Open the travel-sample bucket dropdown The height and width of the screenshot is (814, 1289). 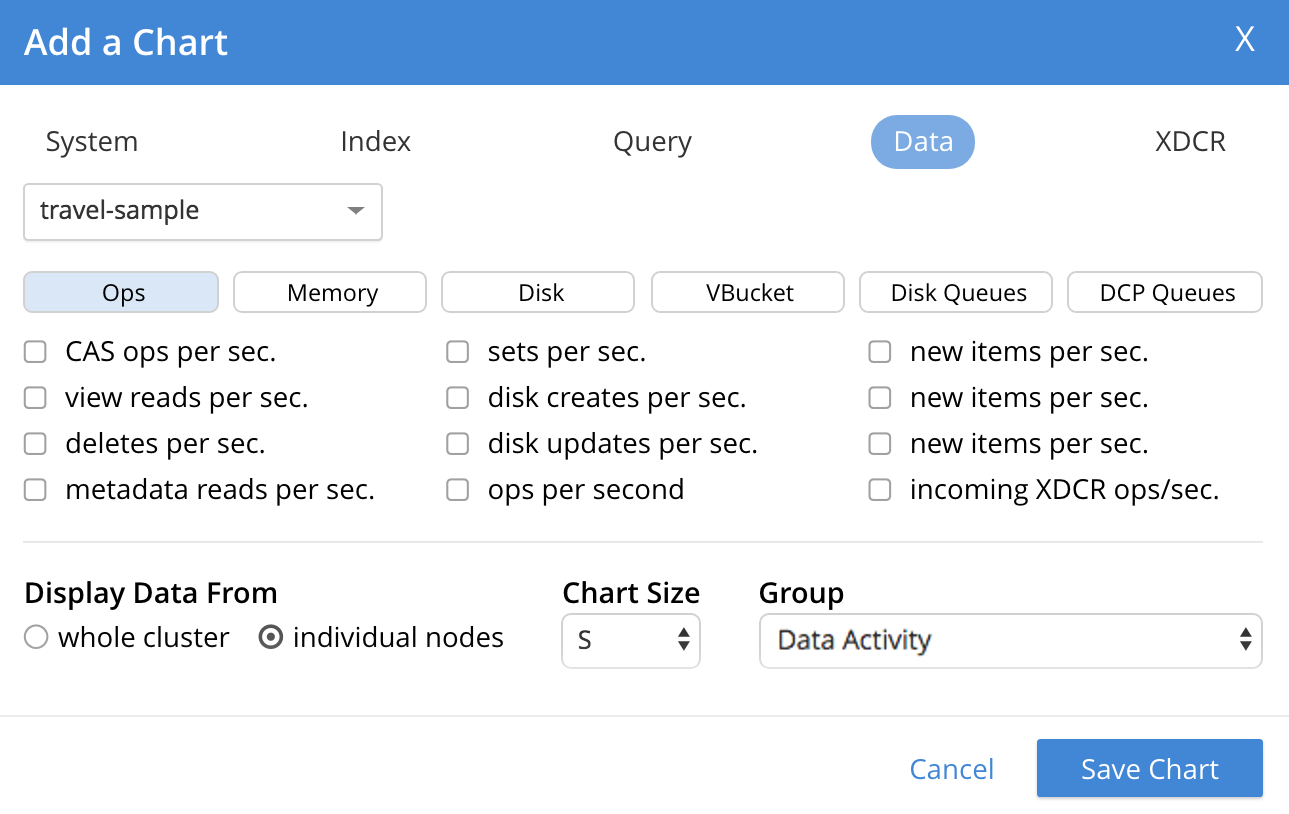click(x=203, y=211)
